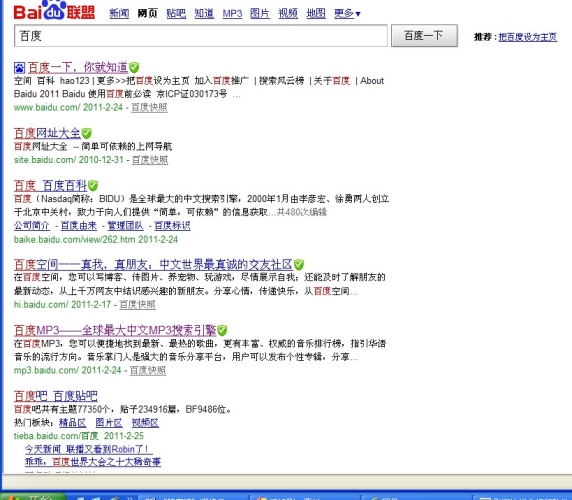Click green shield badge after 百度一下，你就知道

click(134, 67)
